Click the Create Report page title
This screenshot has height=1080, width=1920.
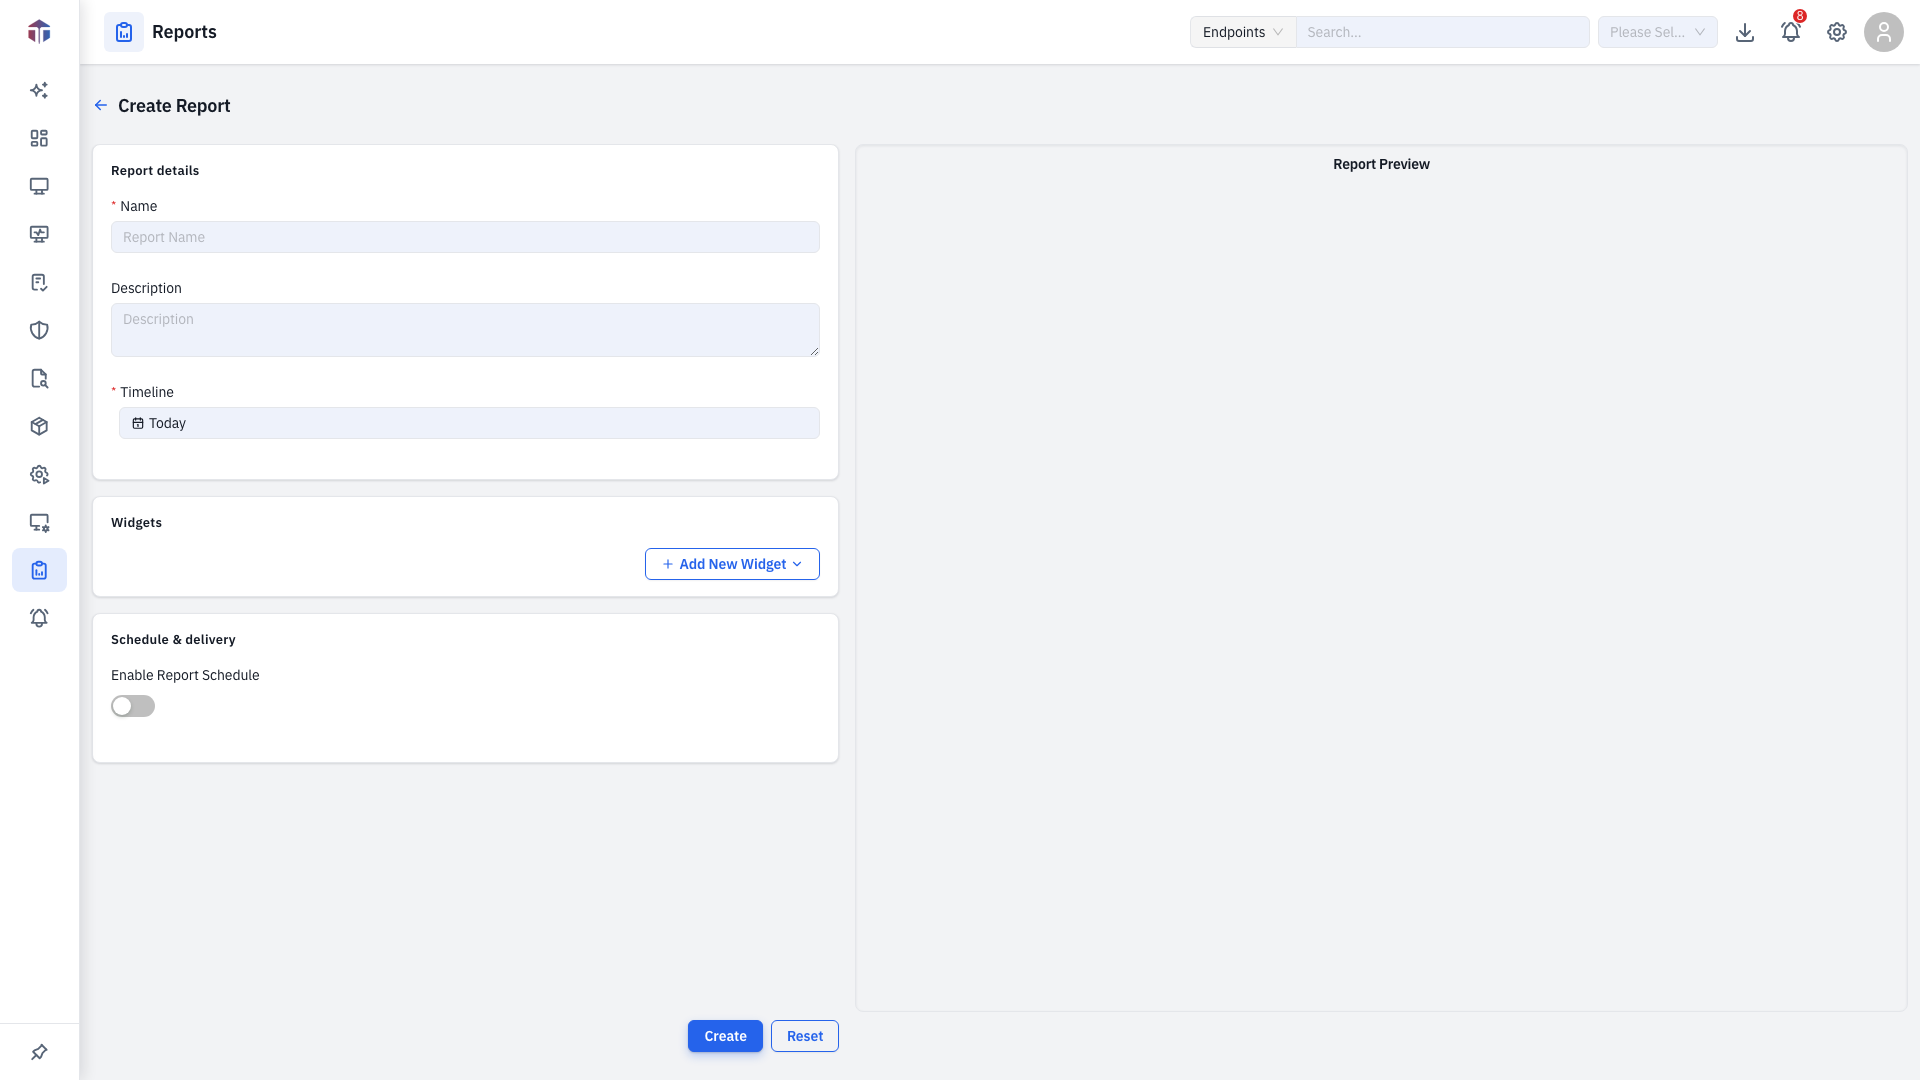click(174, 105)
